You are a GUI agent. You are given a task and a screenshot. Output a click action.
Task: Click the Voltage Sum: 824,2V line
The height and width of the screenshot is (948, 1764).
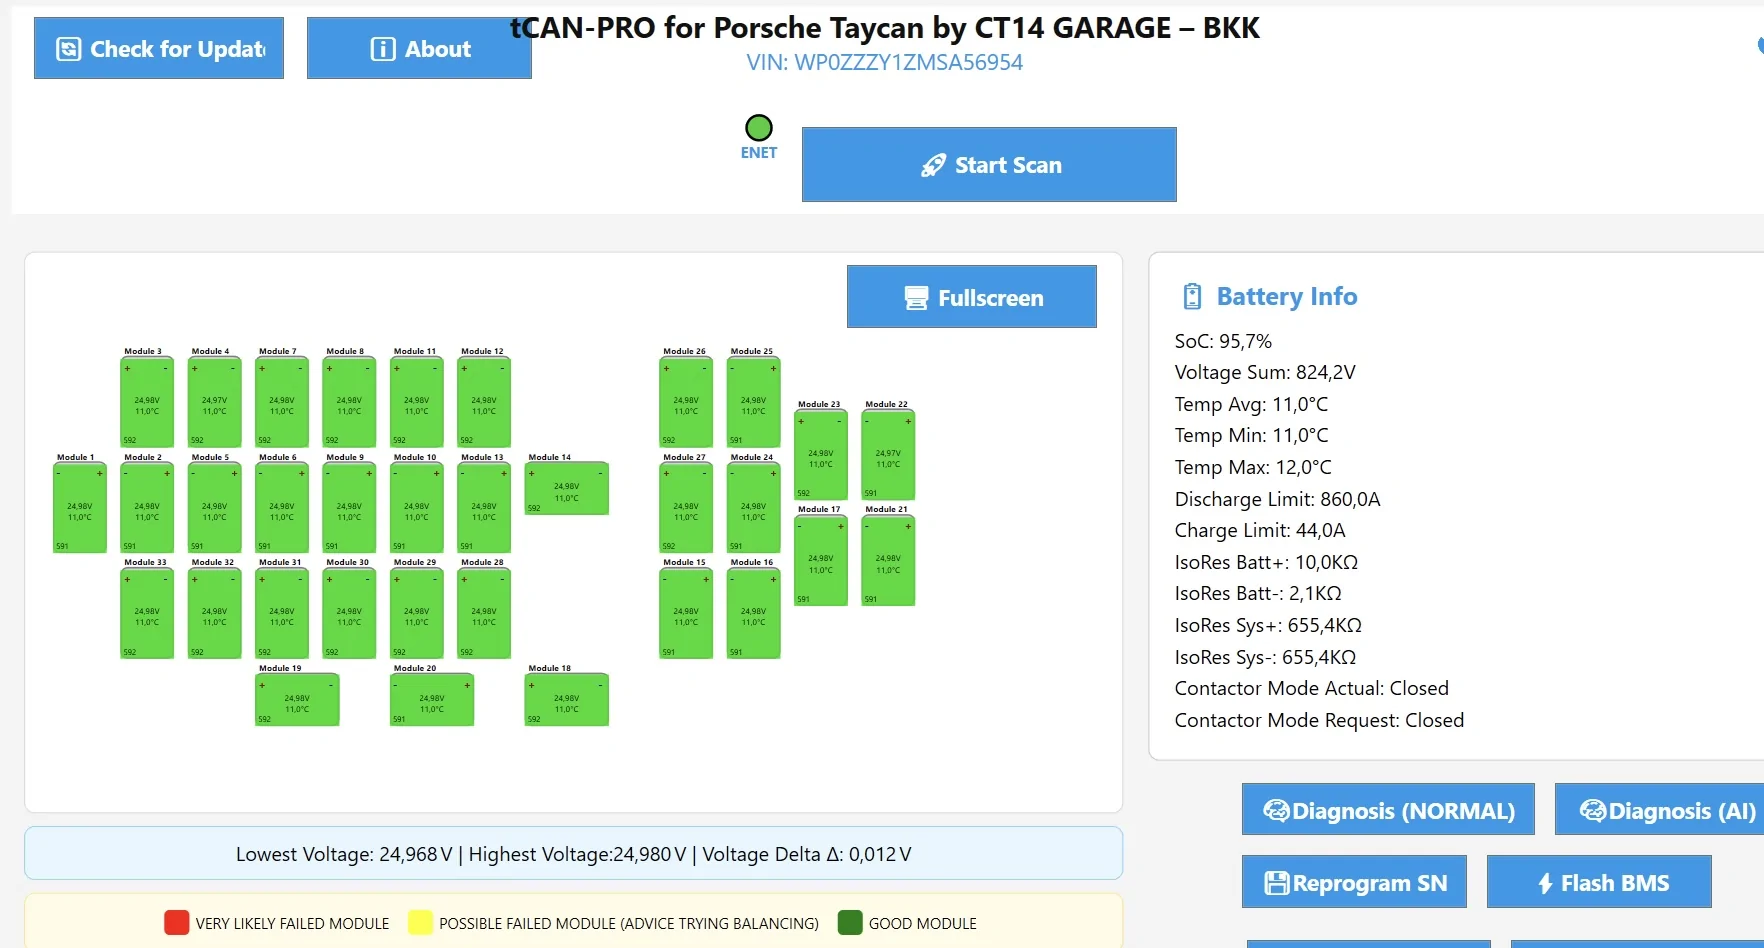coord(1265,372)
